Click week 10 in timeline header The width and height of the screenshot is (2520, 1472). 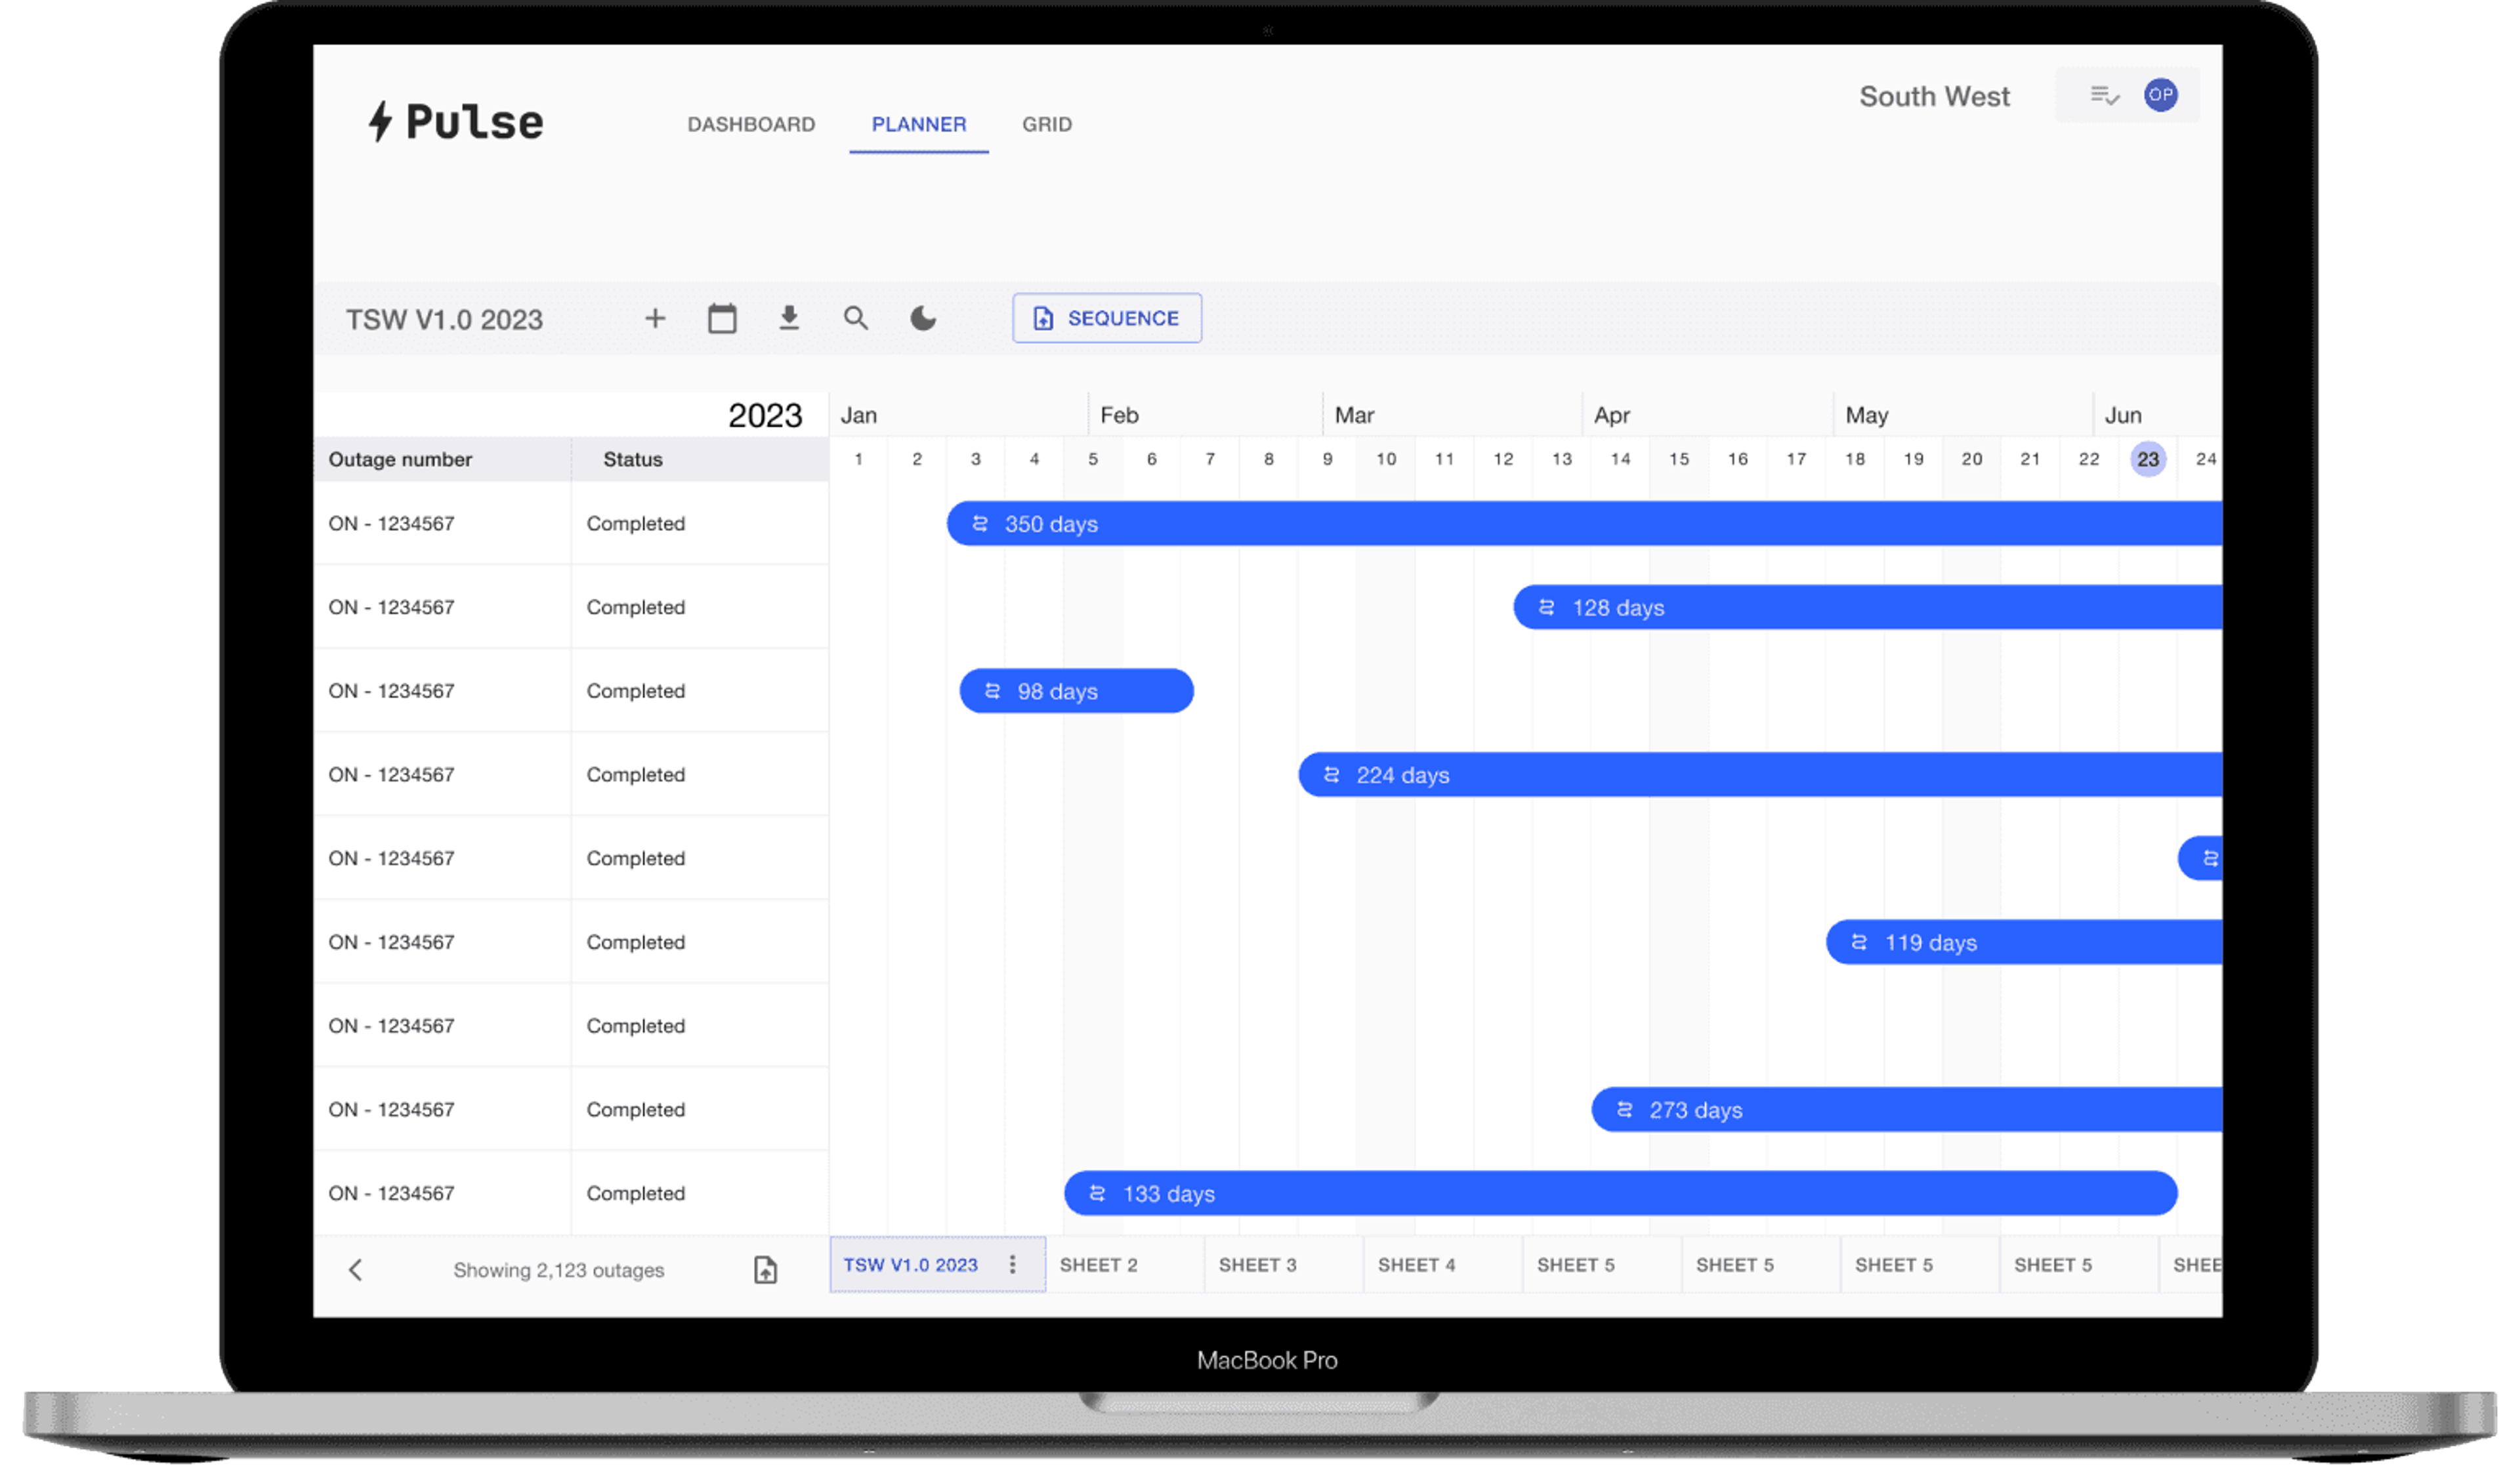(1385, 459)
